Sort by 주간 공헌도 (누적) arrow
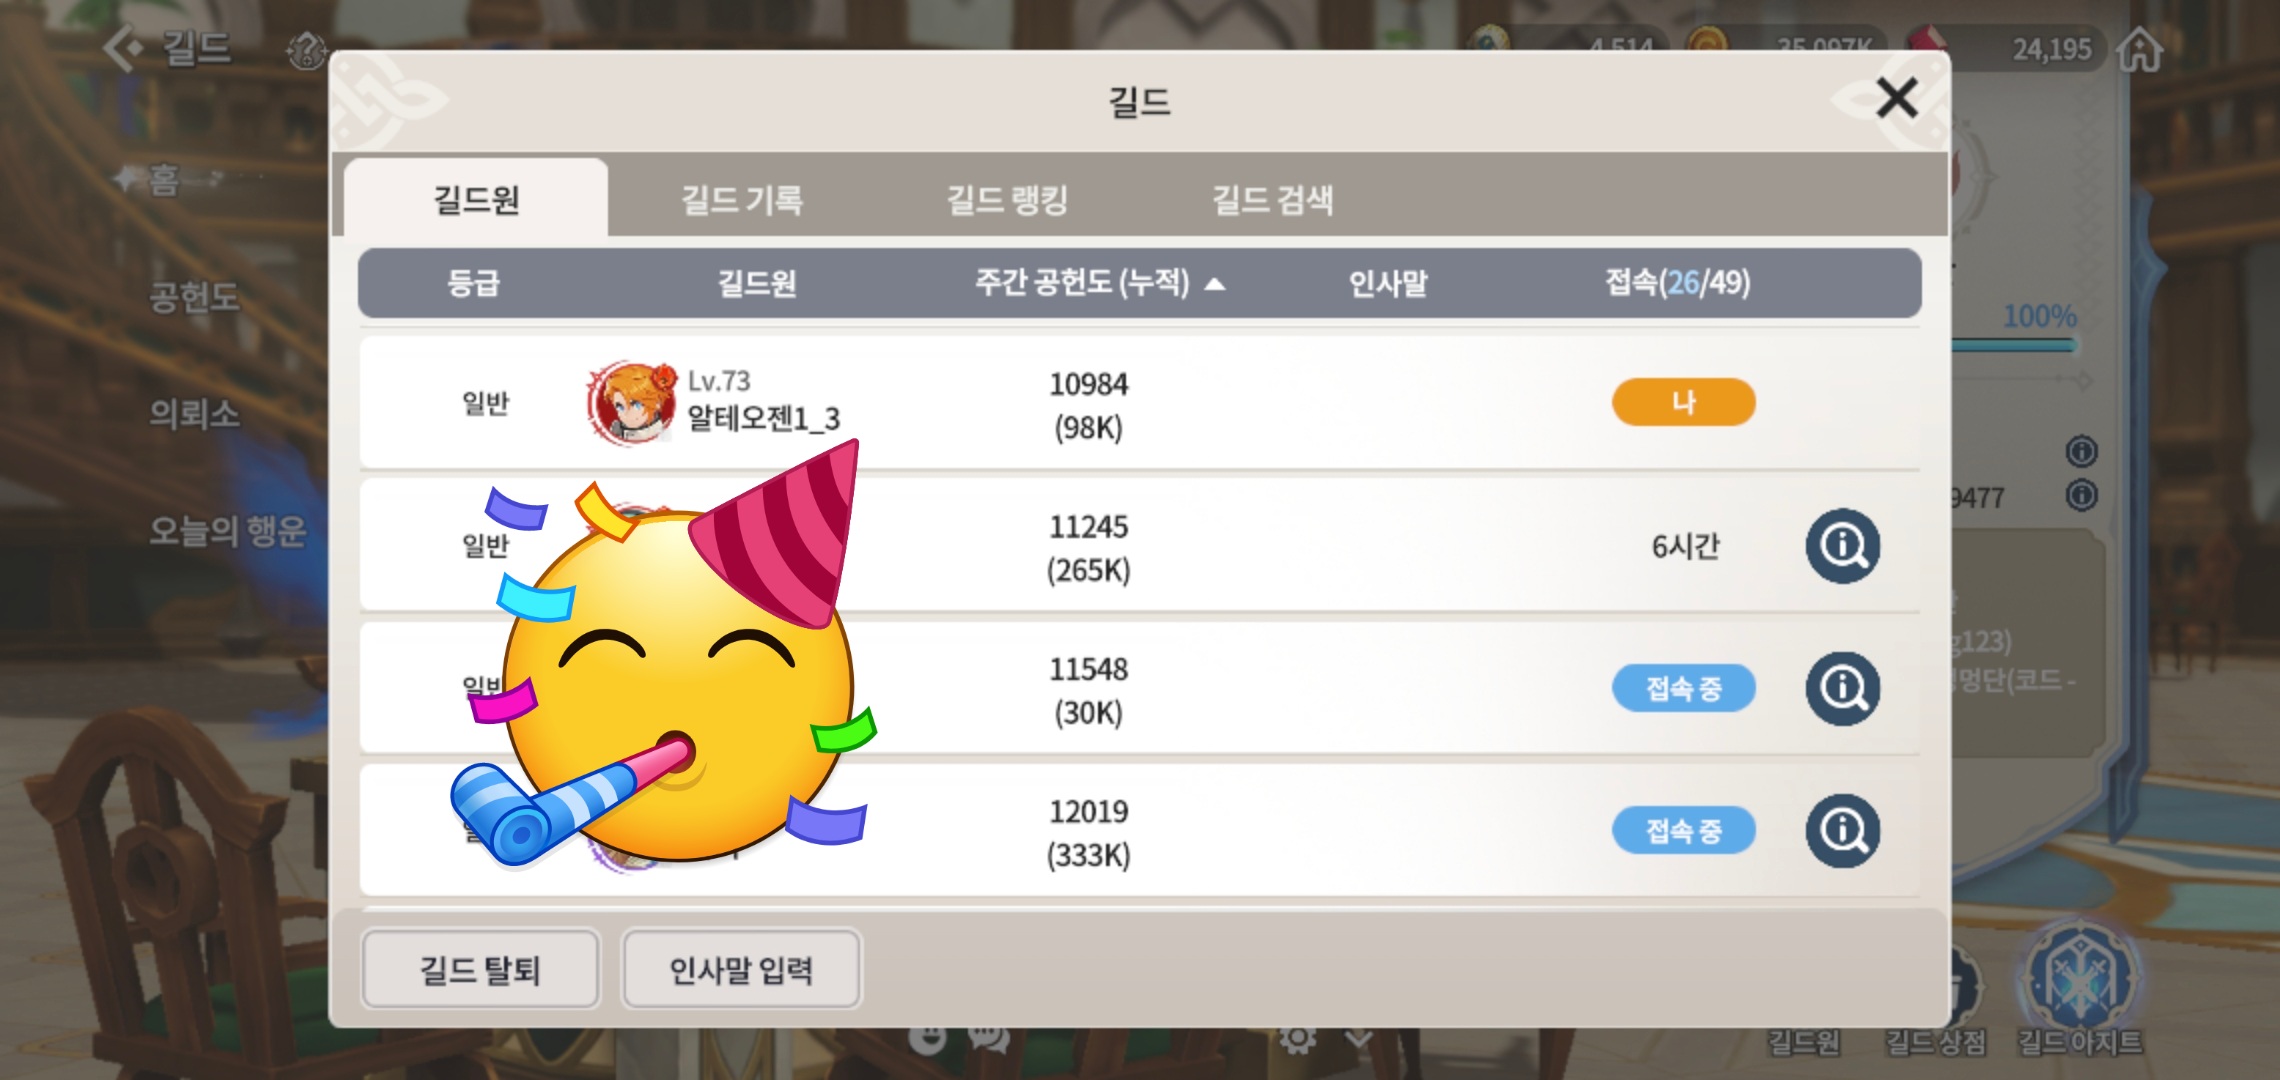The width and height of the screenshot is (2280, 1080). [1215, 284]
